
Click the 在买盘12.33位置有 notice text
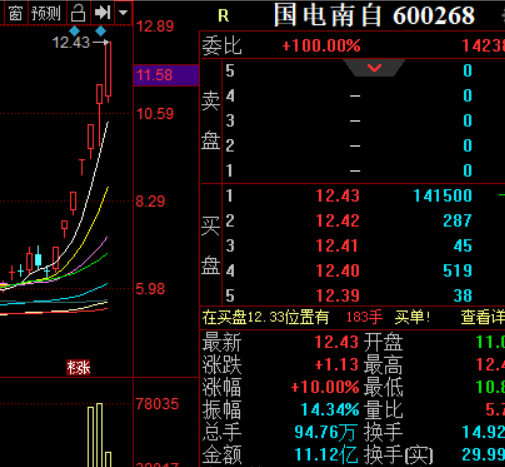coord(266,317)
